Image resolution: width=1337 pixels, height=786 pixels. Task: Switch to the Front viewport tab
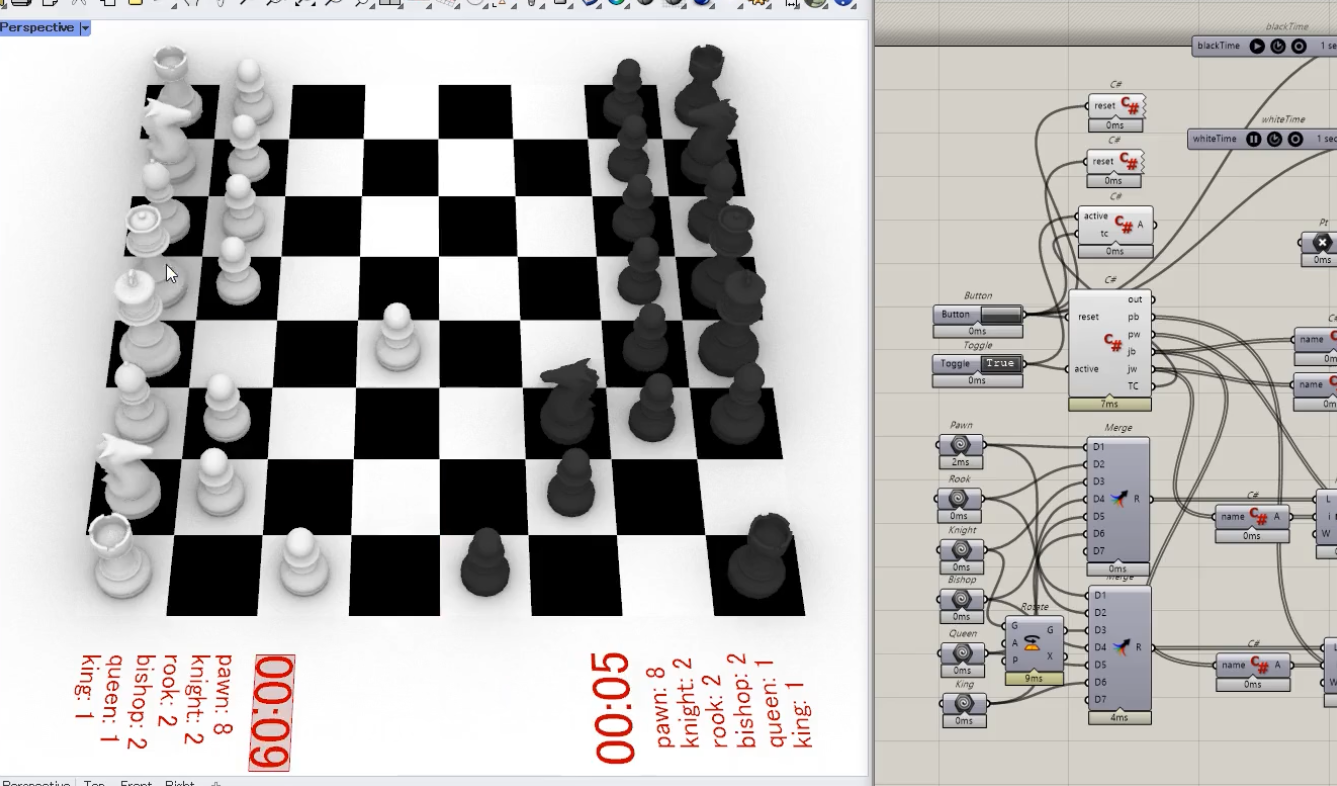click(x=137, y=783)
